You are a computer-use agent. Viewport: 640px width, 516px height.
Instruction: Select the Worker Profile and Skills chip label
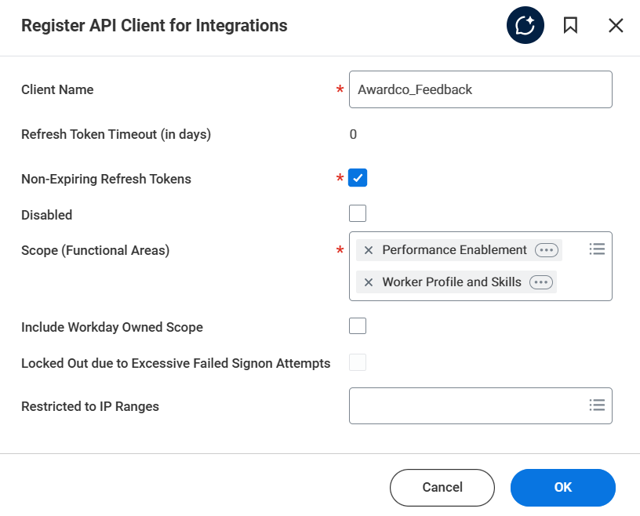[451, 283]
